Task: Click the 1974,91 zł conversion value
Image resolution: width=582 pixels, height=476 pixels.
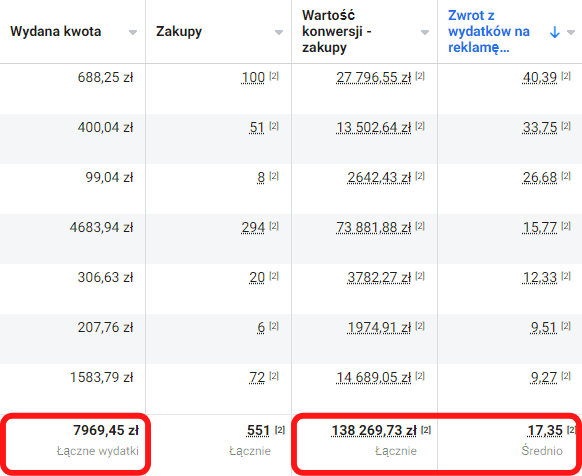Action: 379,327
